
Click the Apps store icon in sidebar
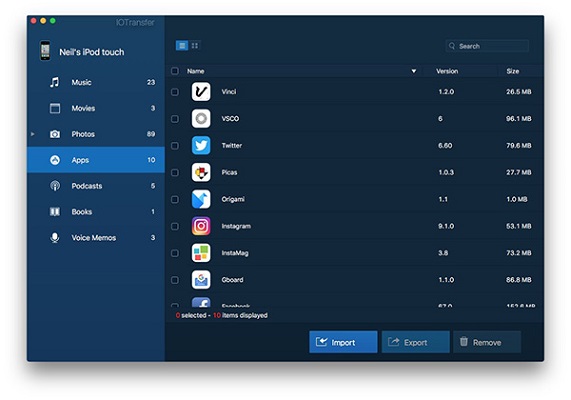pos(55,160)
